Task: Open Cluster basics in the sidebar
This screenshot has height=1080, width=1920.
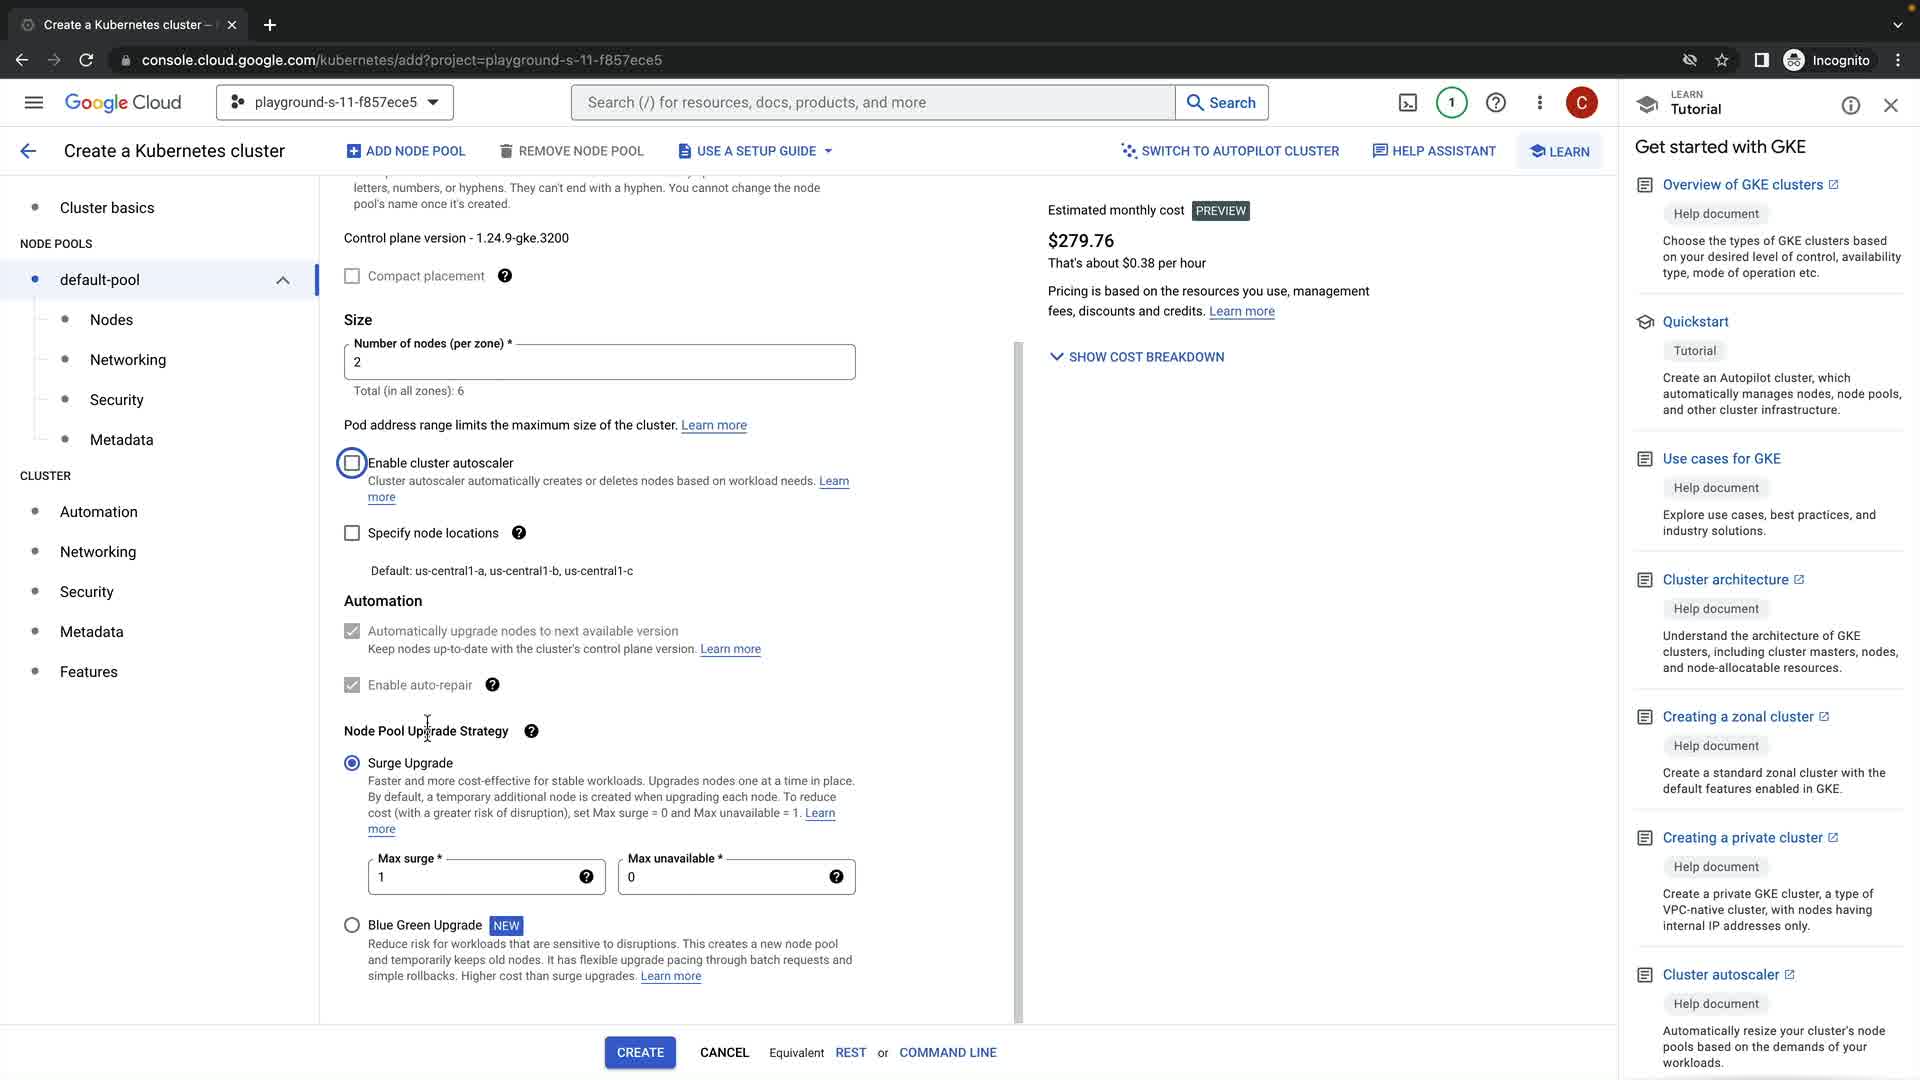Action: (107, 208)
